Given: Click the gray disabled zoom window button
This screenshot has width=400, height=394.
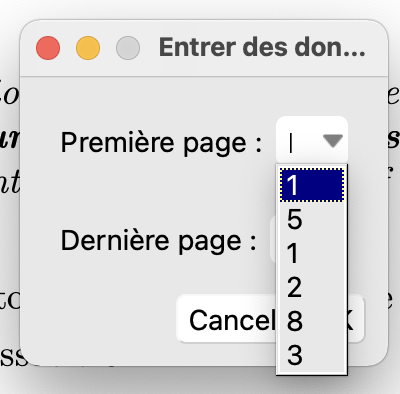Looking at the screenshot, I should coord(128,48).
